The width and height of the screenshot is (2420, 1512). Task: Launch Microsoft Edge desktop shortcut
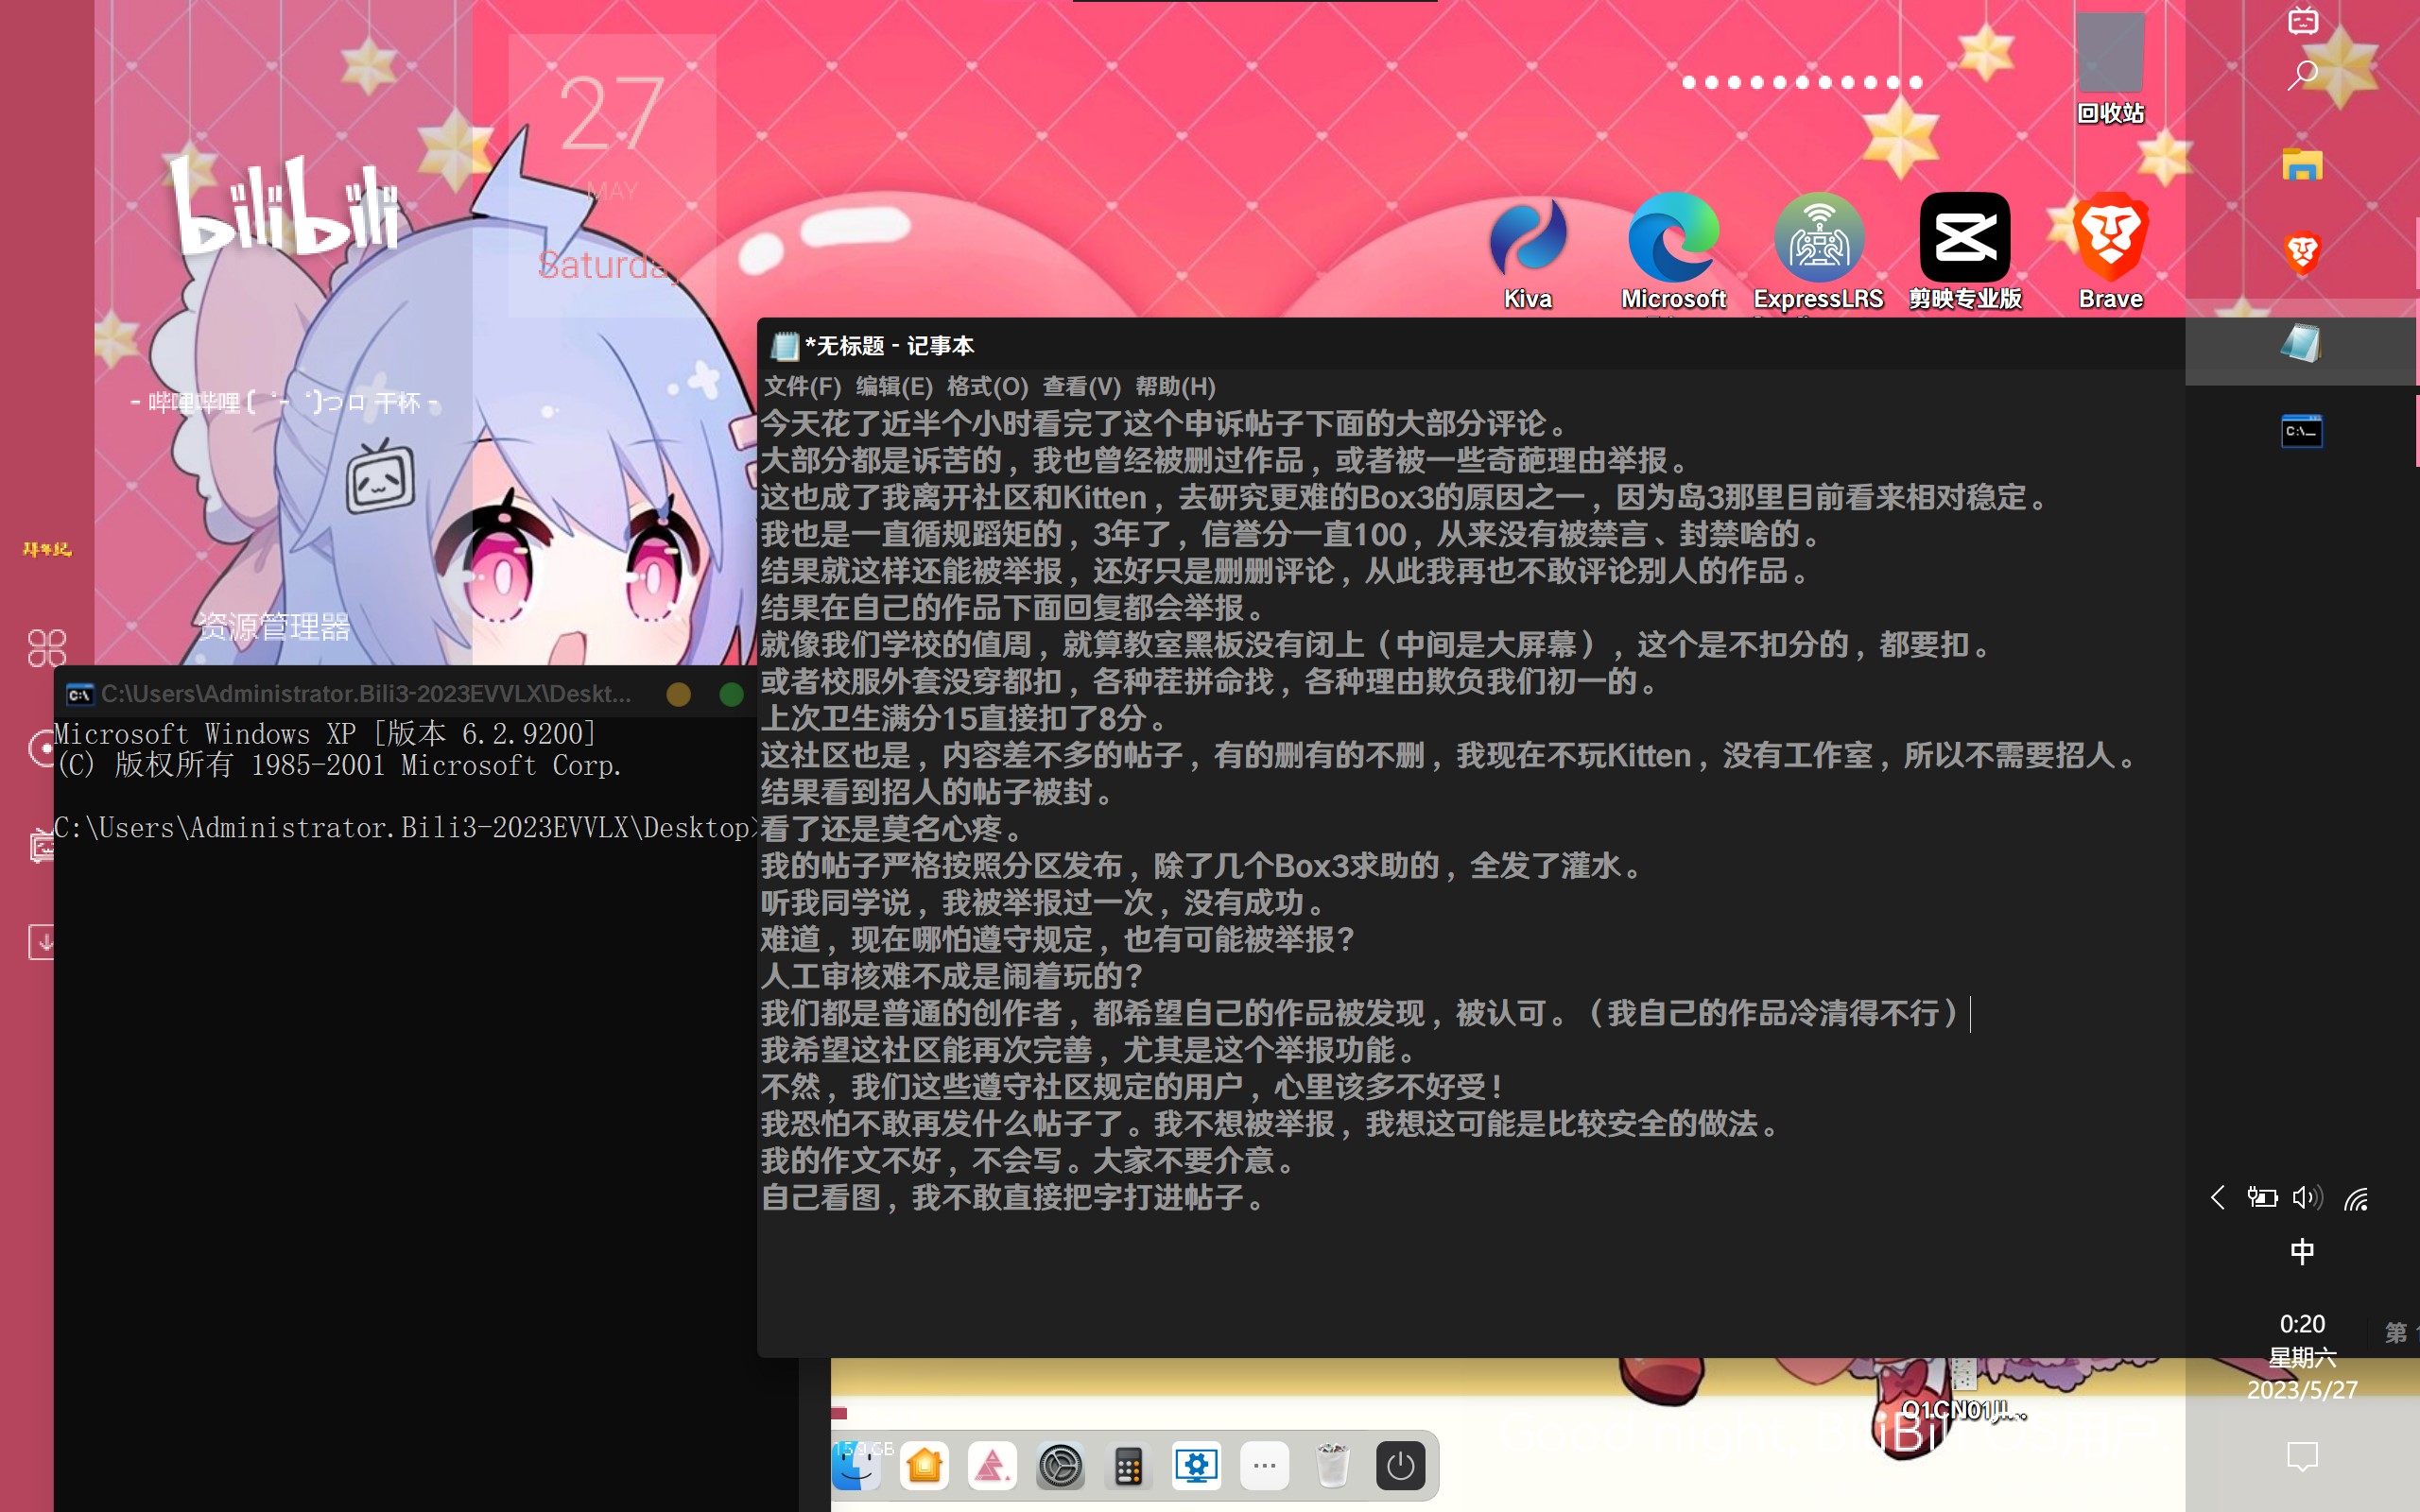(x=1673, y=252)
